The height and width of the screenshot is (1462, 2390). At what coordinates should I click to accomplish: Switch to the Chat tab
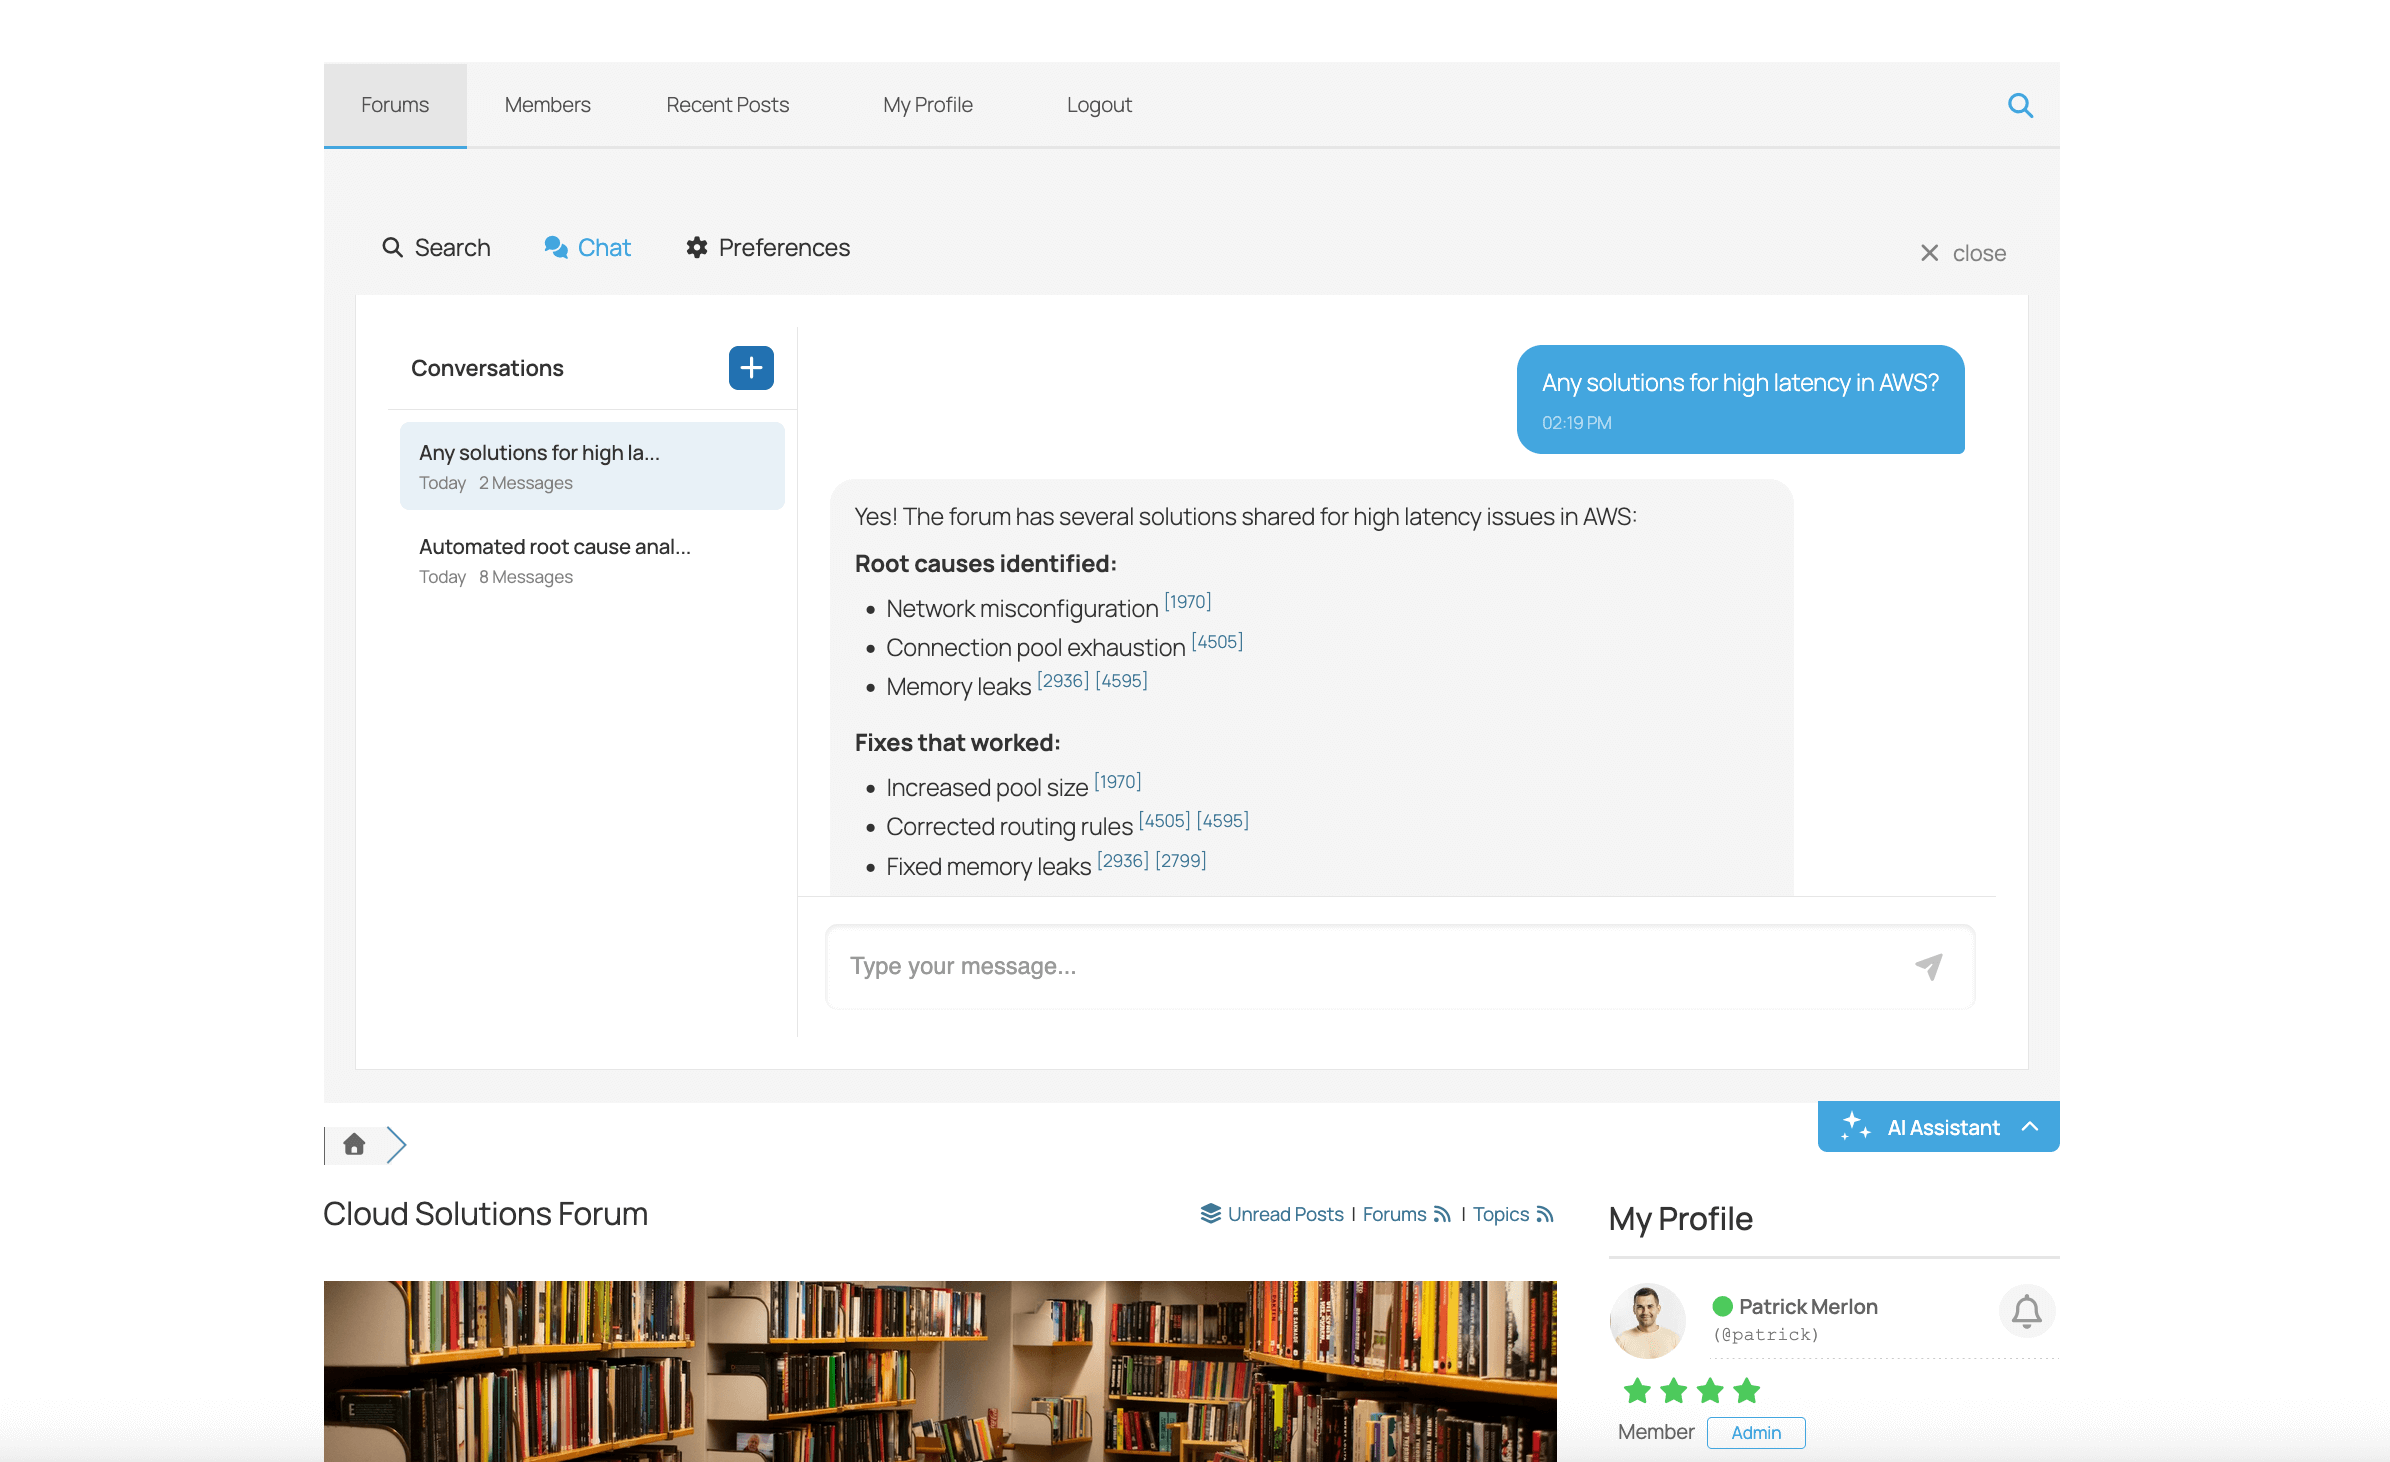pyautogui.click(x=587, y=247)
